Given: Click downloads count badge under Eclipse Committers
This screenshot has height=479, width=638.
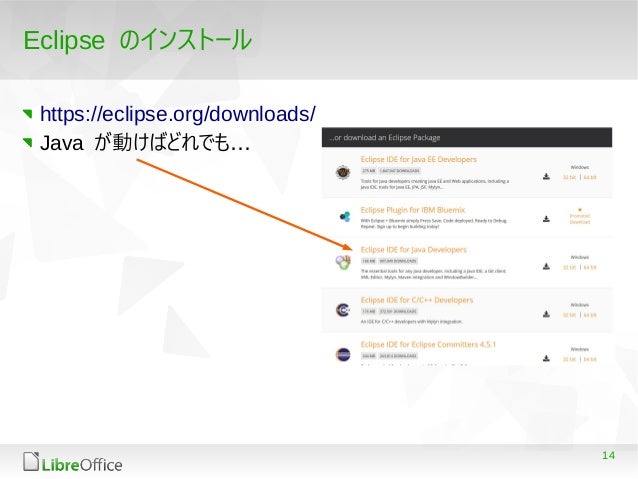Looking at the screenshot, I should coord(398,356).
